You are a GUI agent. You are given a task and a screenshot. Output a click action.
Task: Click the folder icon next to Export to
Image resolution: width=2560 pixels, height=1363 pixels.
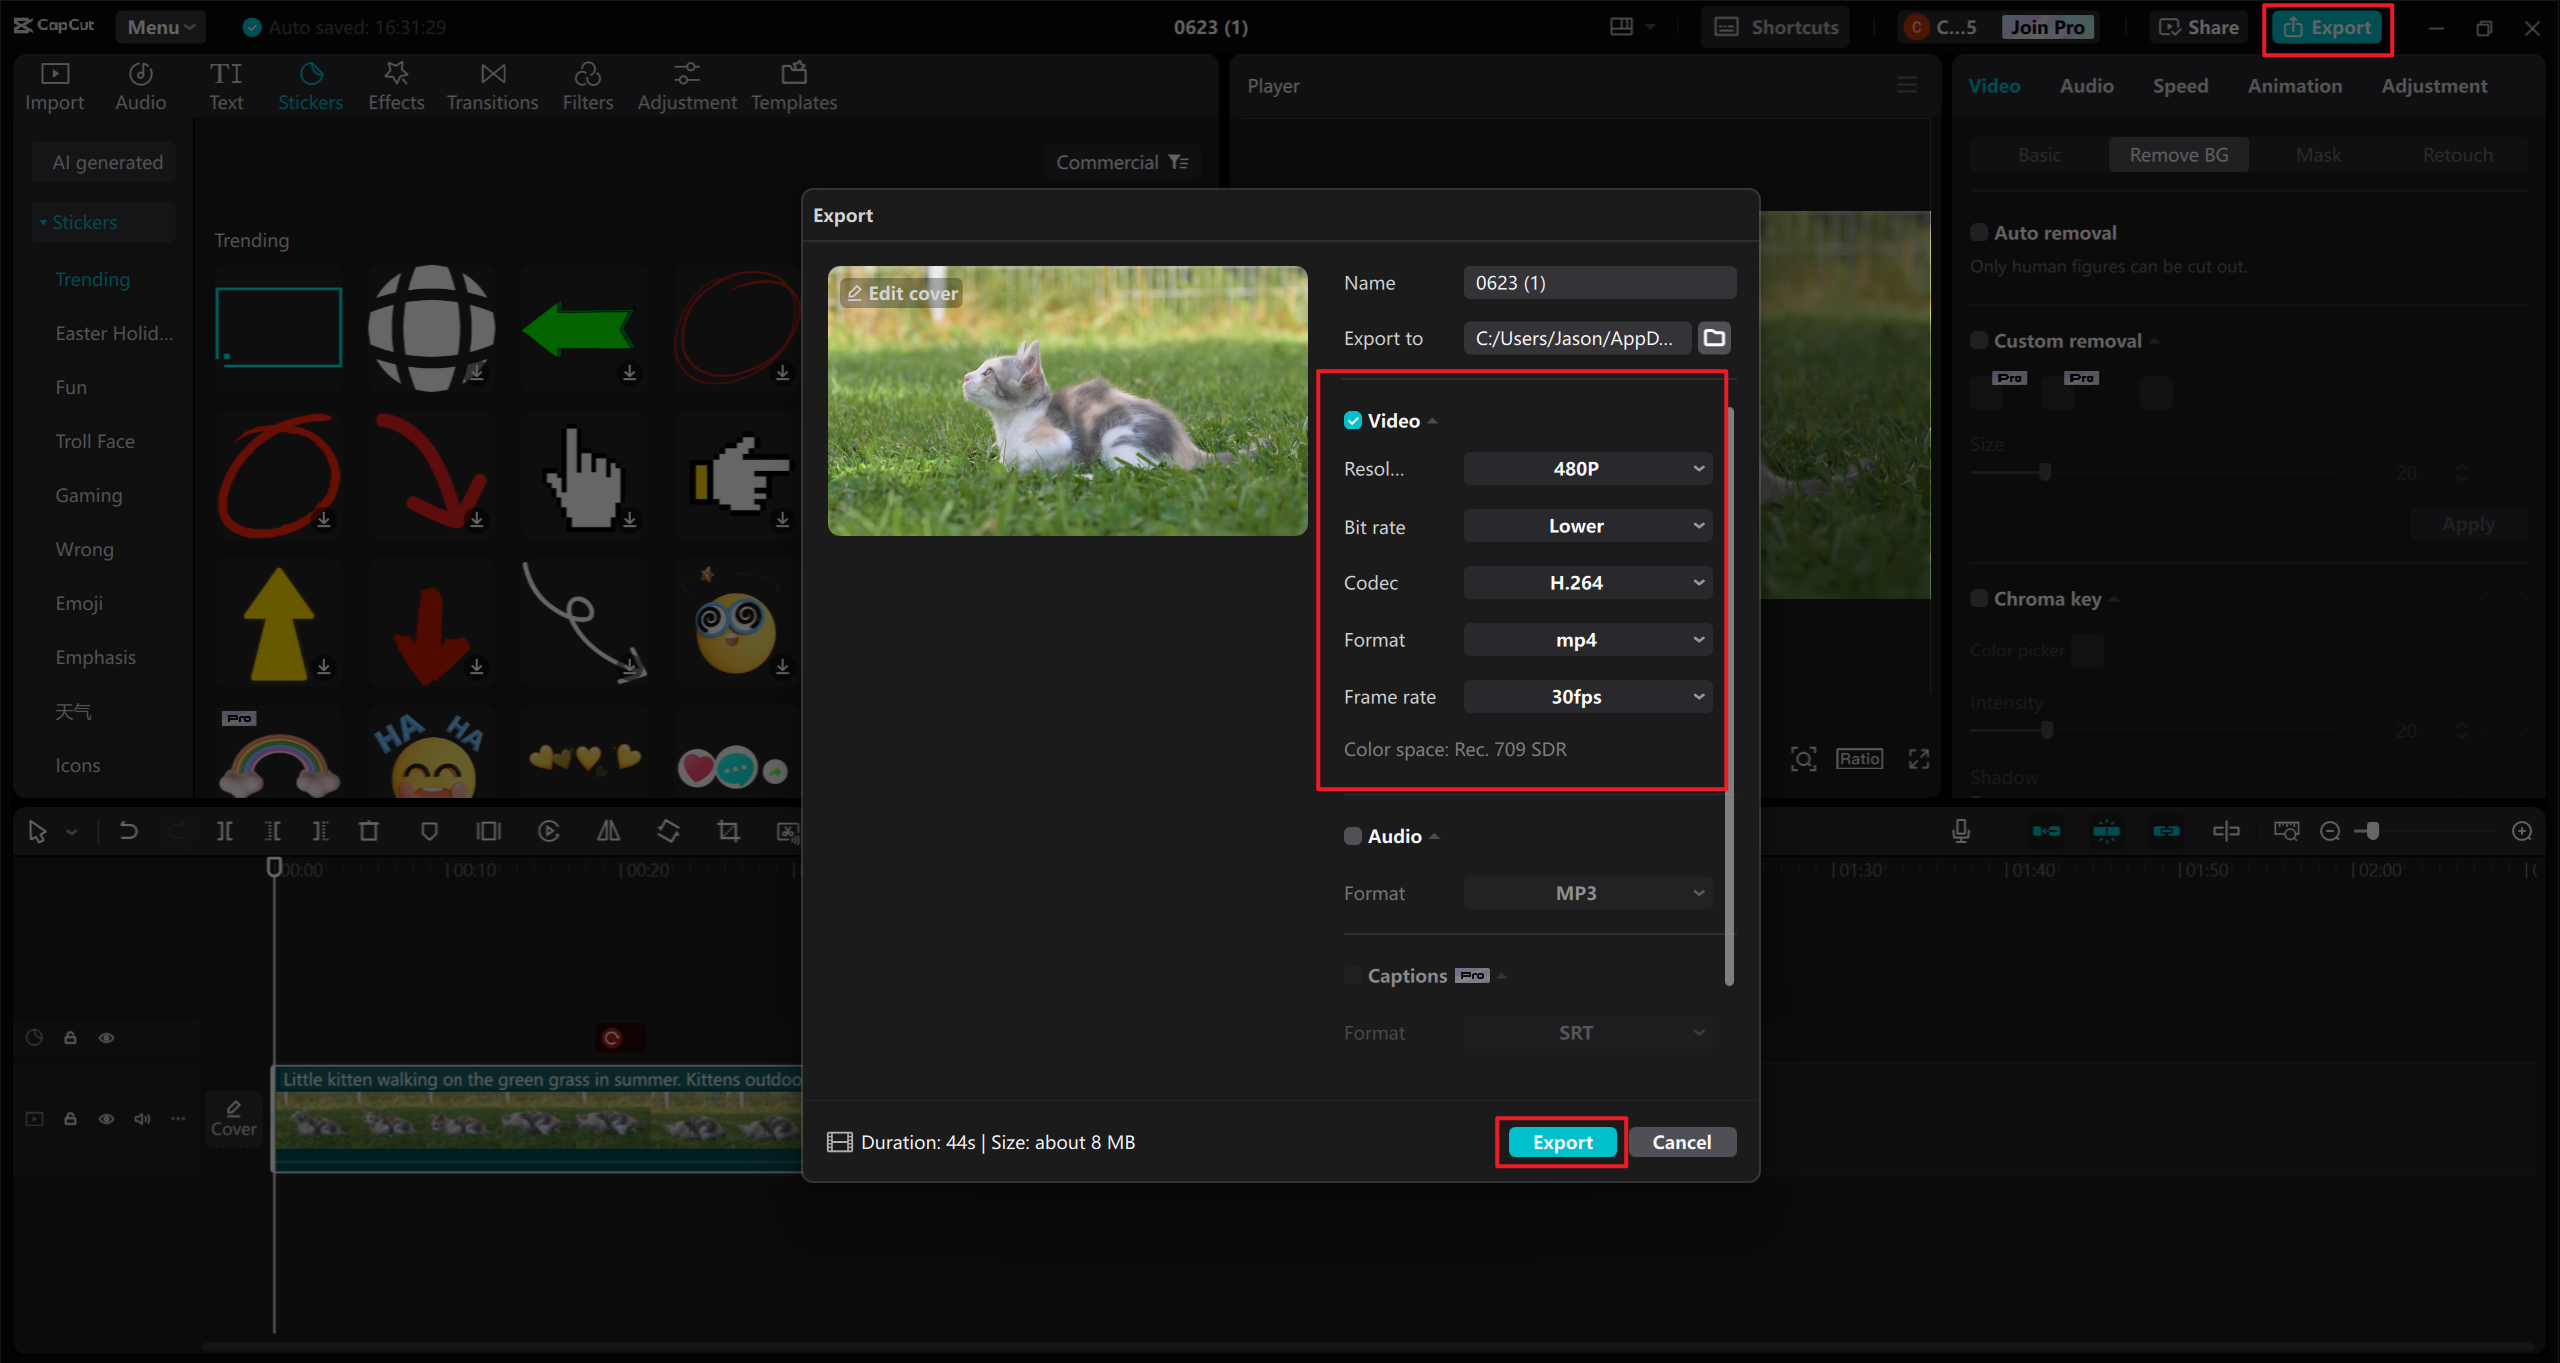[1714, 338]
